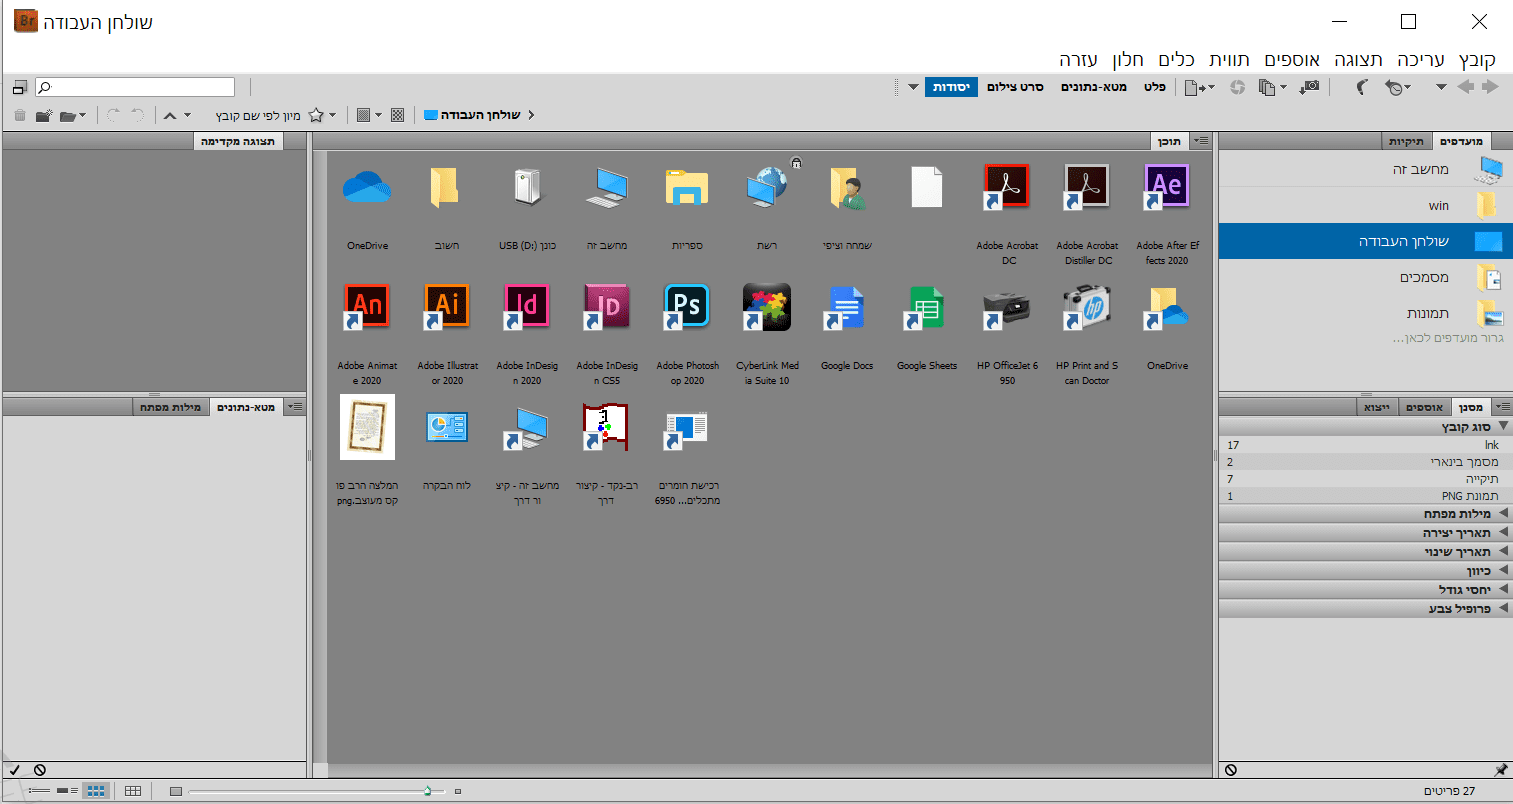Switch to the Keywords (מילות מפתח) panel tab
Screen dimensions: 1513x804
170,407
